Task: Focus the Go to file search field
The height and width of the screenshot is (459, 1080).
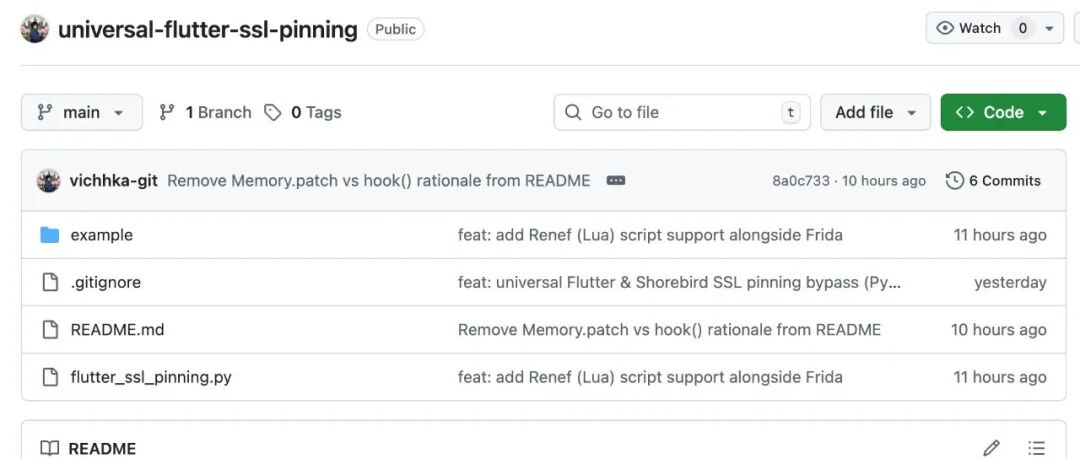Action: click(682, 112)
